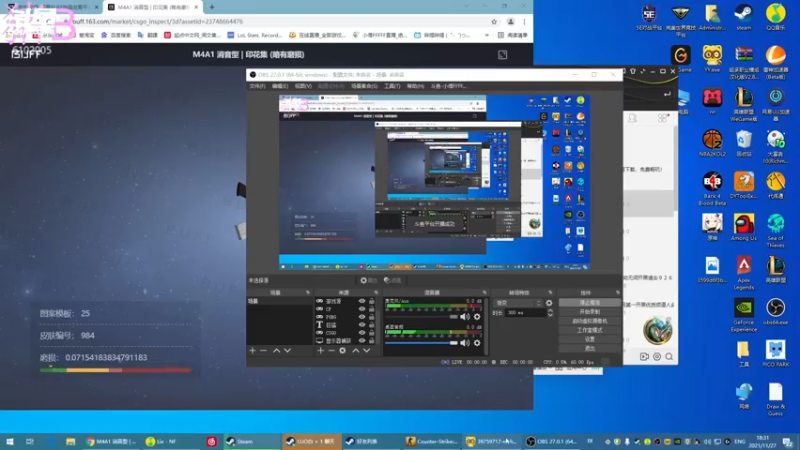800x450 pixels.
Task: Open transition properties gear in OBS
Action: 549,303
